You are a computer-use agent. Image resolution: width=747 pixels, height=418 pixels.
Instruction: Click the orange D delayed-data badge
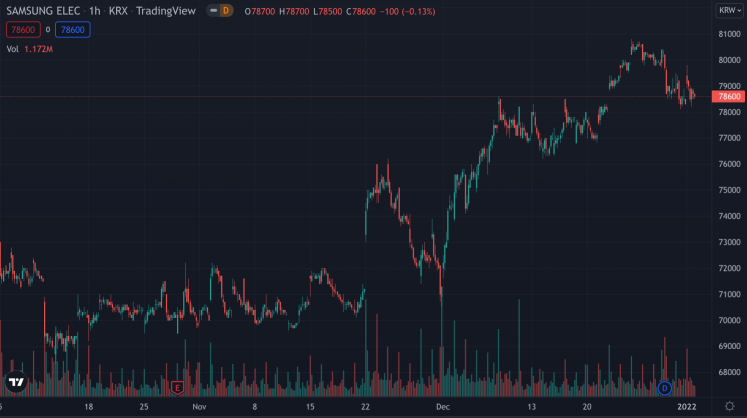click(x=225, y=11)
